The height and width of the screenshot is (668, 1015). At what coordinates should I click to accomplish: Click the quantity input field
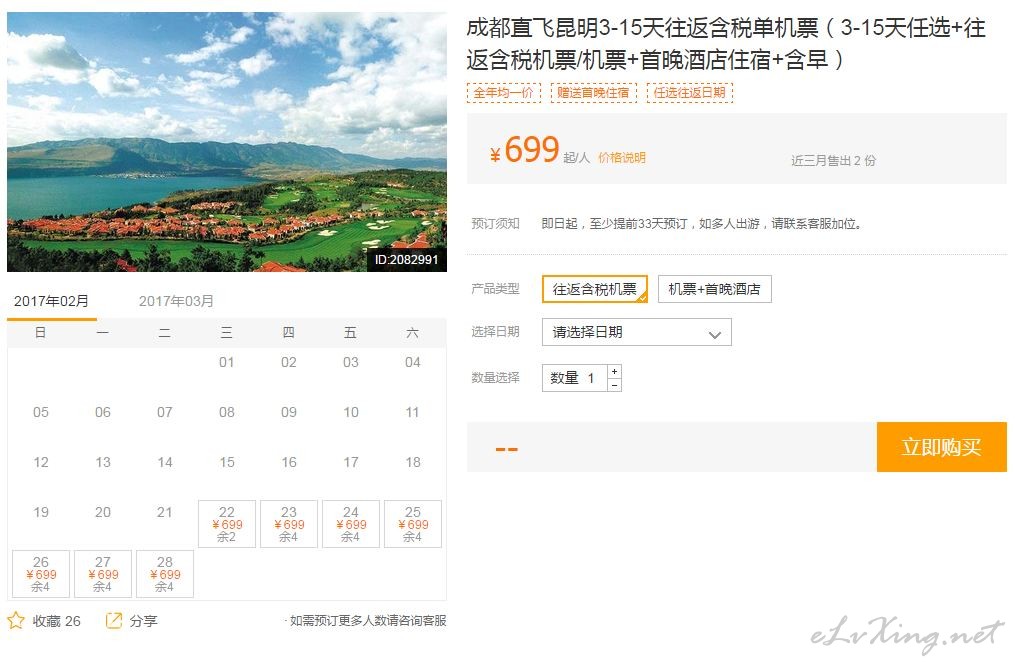point(575,378)
